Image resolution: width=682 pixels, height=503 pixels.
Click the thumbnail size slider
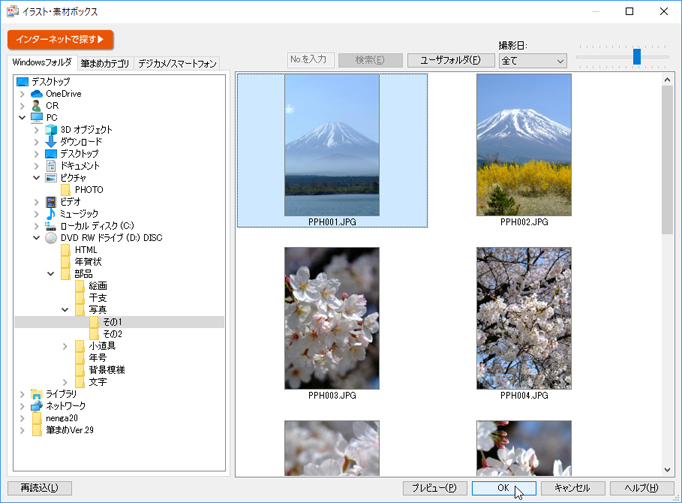[x=636, y=57]
